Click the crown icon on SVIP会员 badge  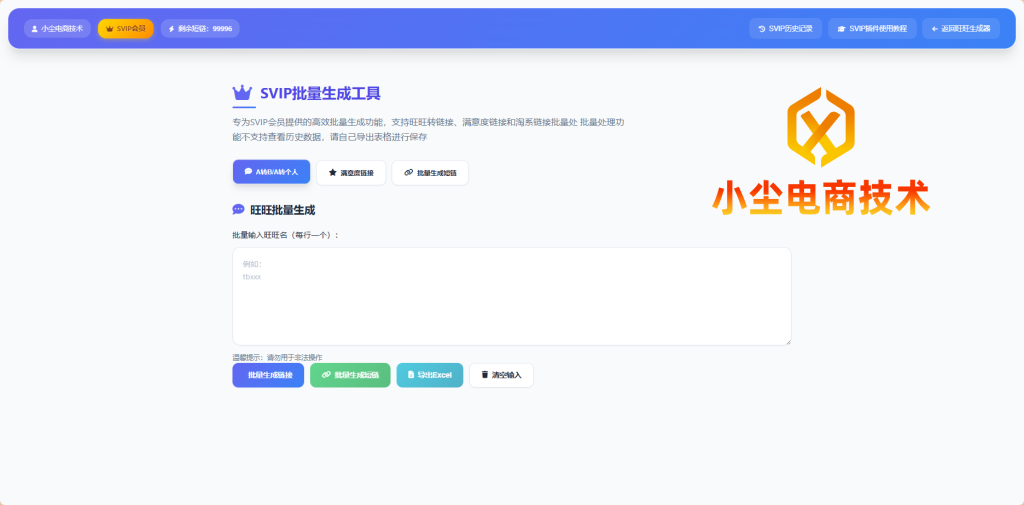click(x=109, y=29)
